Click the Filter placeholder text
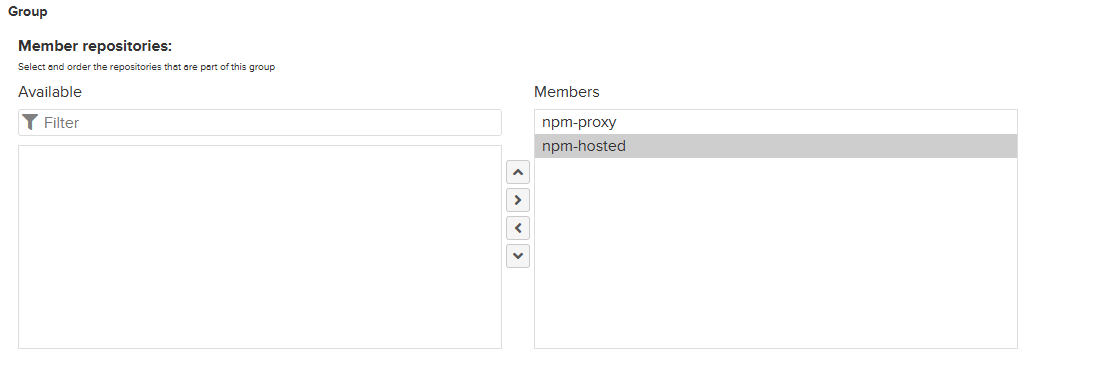The image size is (1100, 368). pyautogui.click(x=62, y=123)
